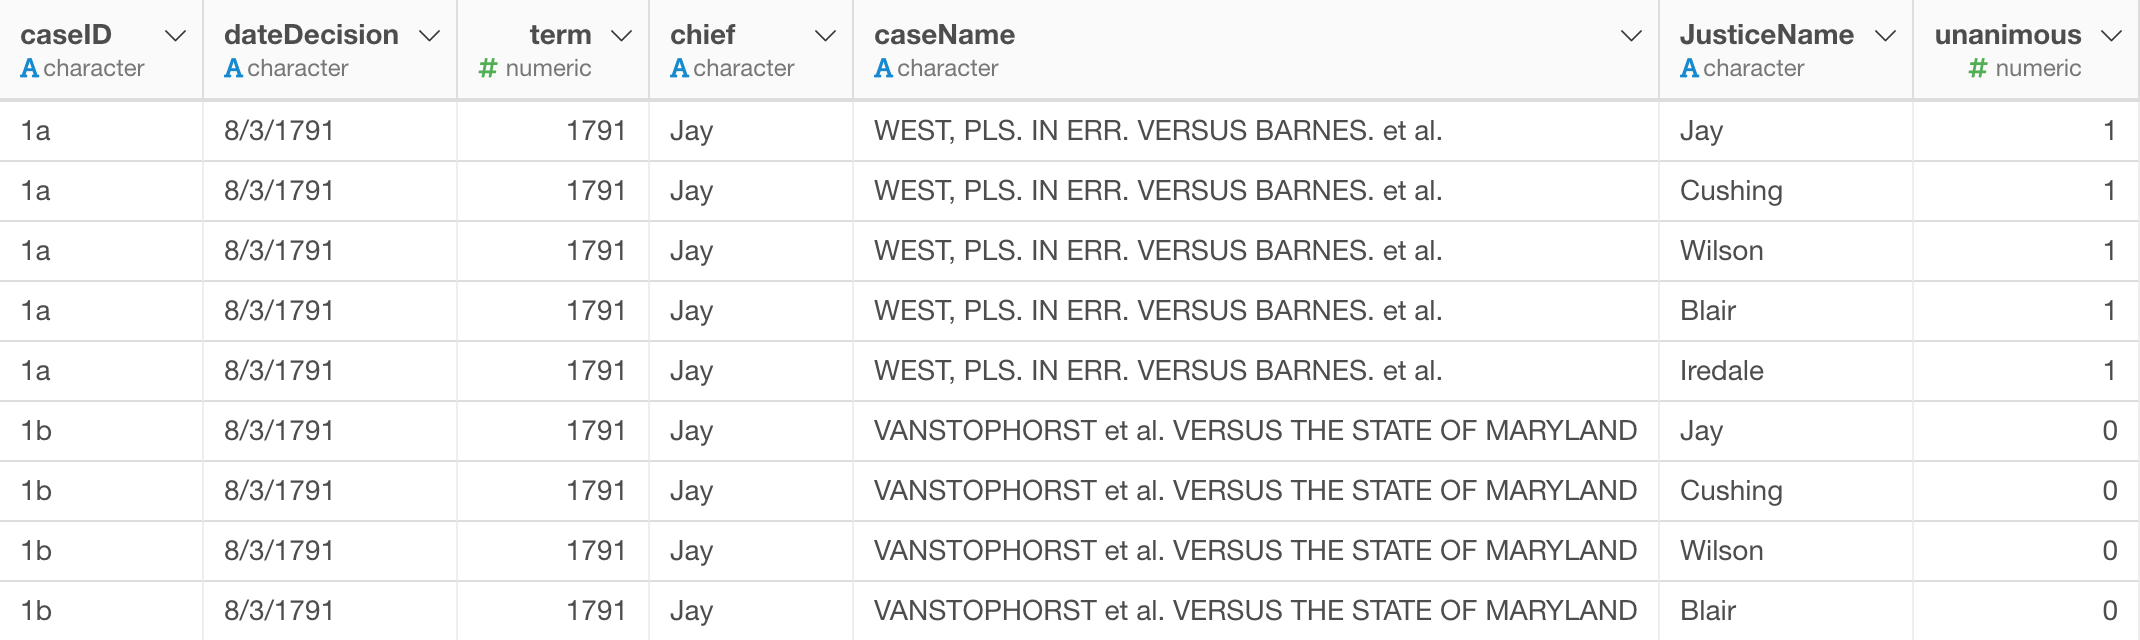Select the first VANSTOPHORST caseName cell
Viewport: 2140px width, 640px height.
point(1255,431)
